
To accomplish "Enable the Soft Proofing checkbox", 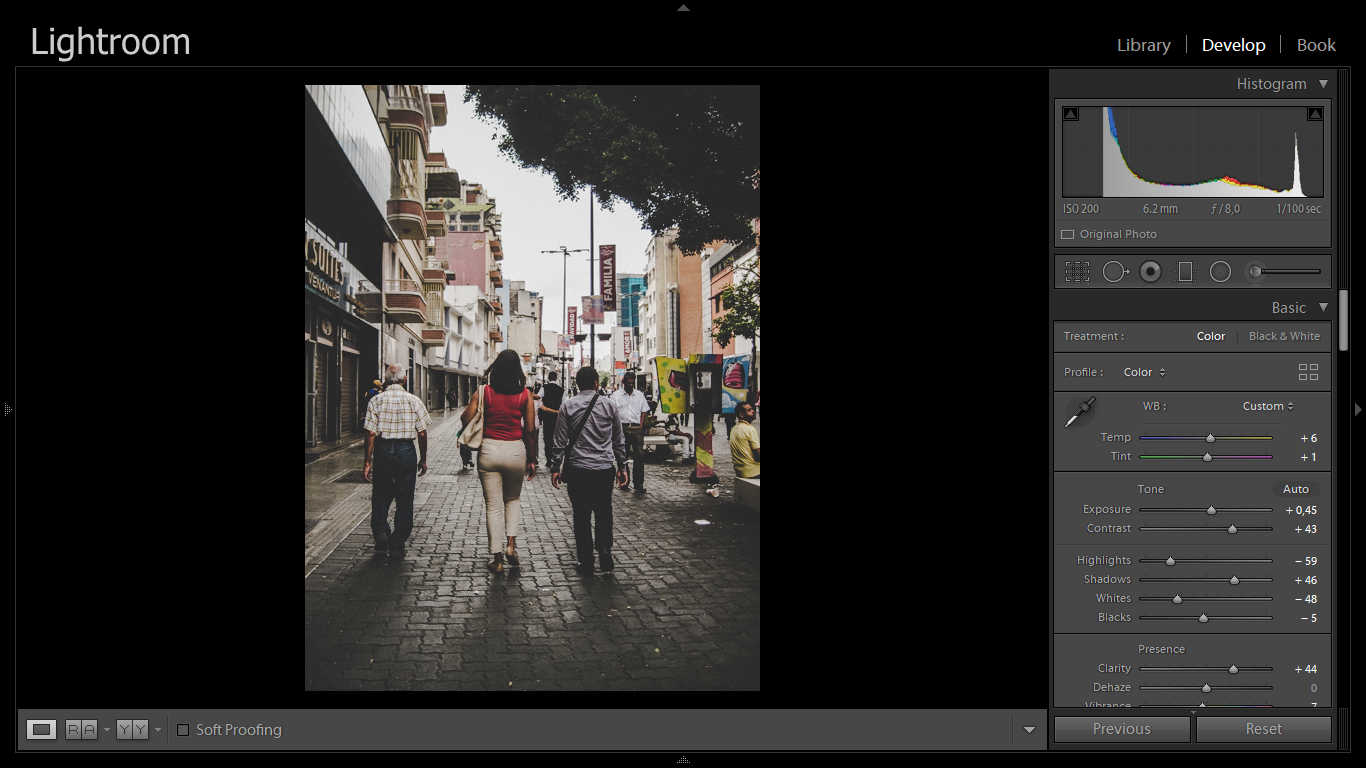I will pyautogui.click(x=183, y=730).
